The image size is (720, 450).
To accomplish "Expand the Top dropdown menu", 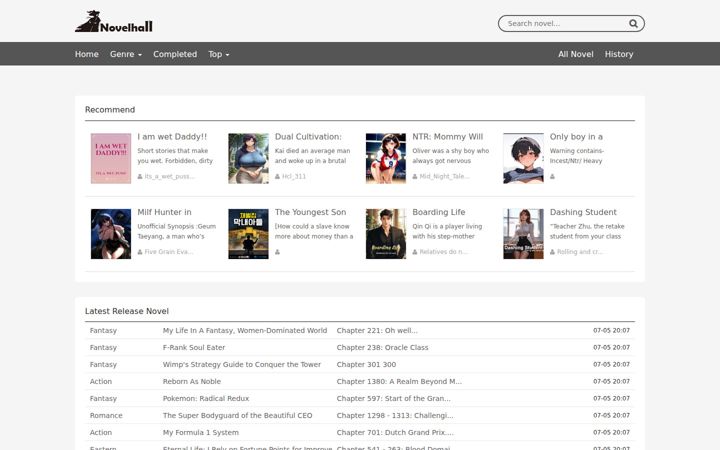I will [x=219, y=54].
